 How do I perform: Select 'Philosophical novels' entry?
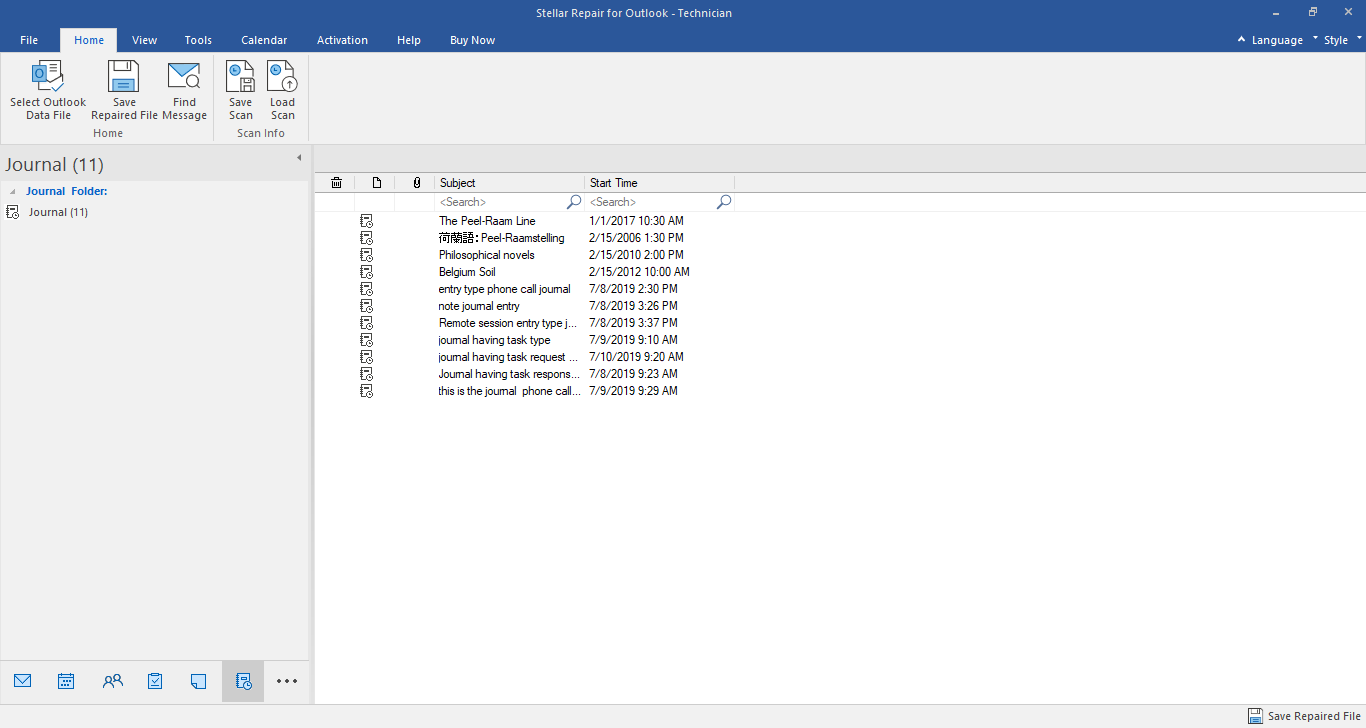point(486,255)
